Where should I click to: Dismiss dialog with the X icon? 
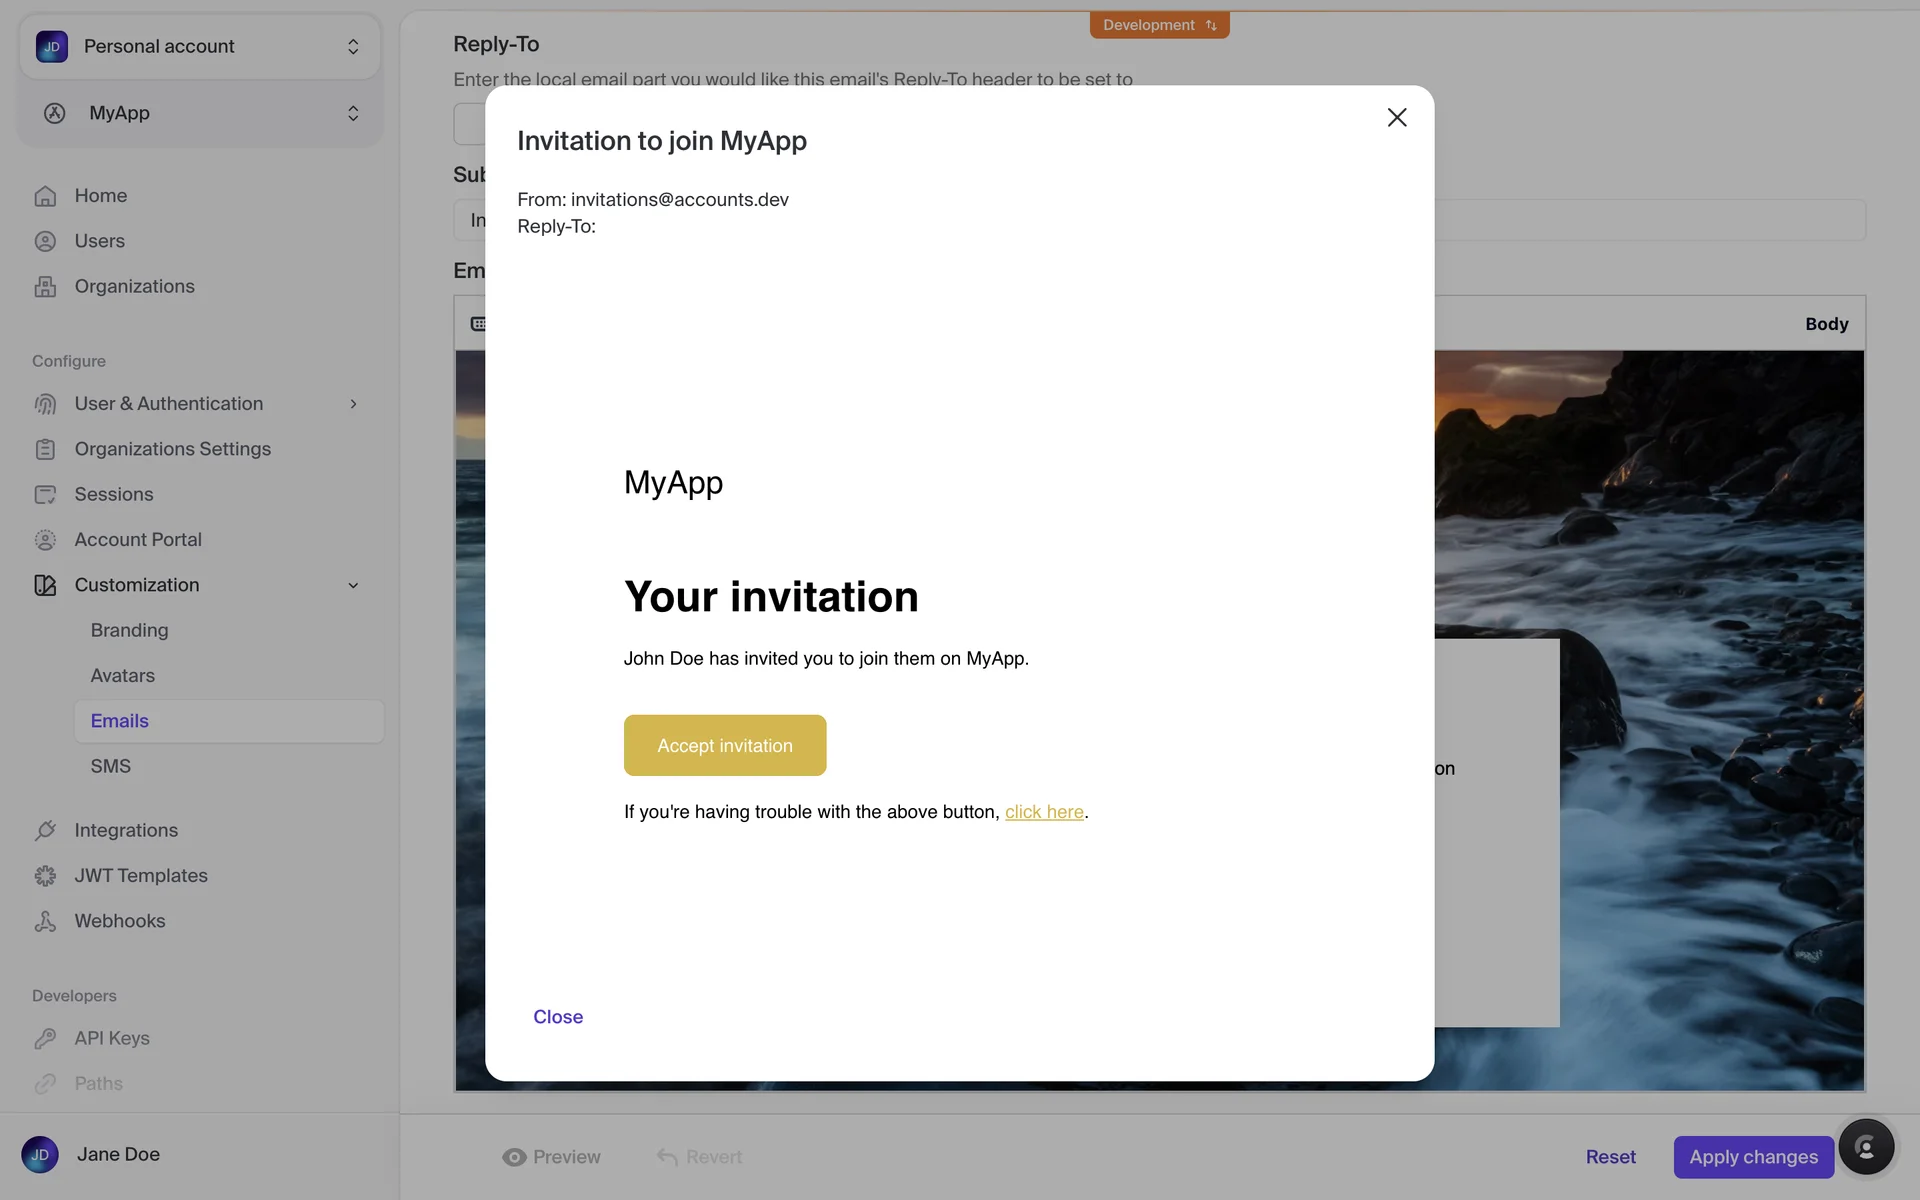tap(1397, 117)
